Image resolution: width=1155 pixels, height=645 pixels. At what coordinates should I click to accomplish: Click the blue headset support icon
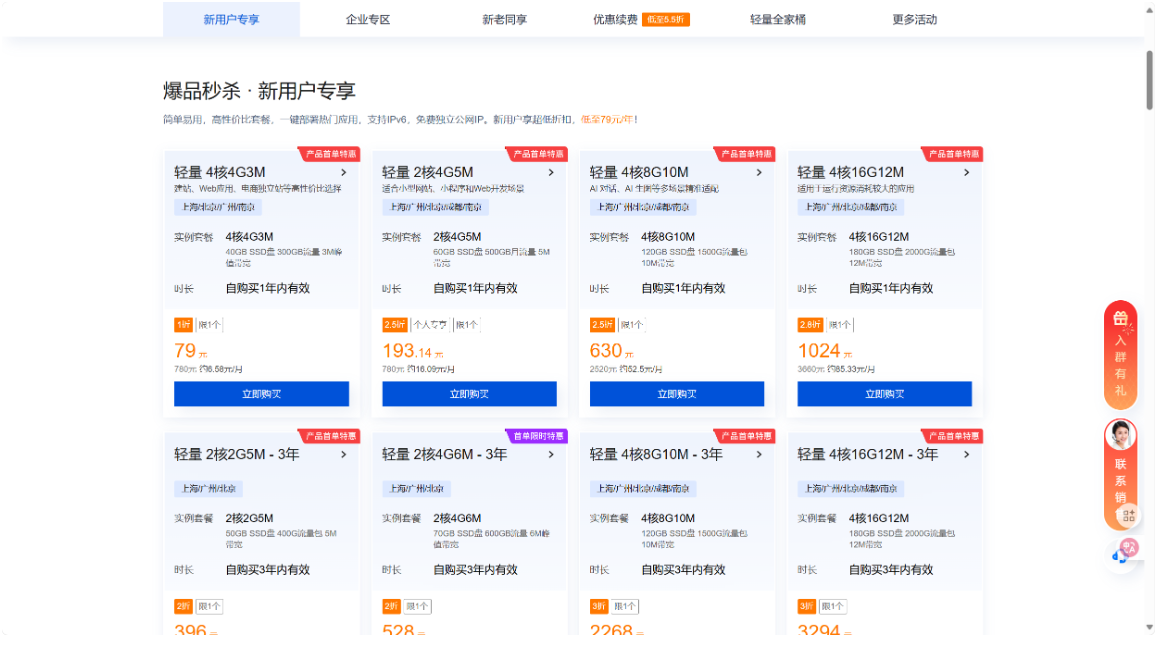point(1118,556)
